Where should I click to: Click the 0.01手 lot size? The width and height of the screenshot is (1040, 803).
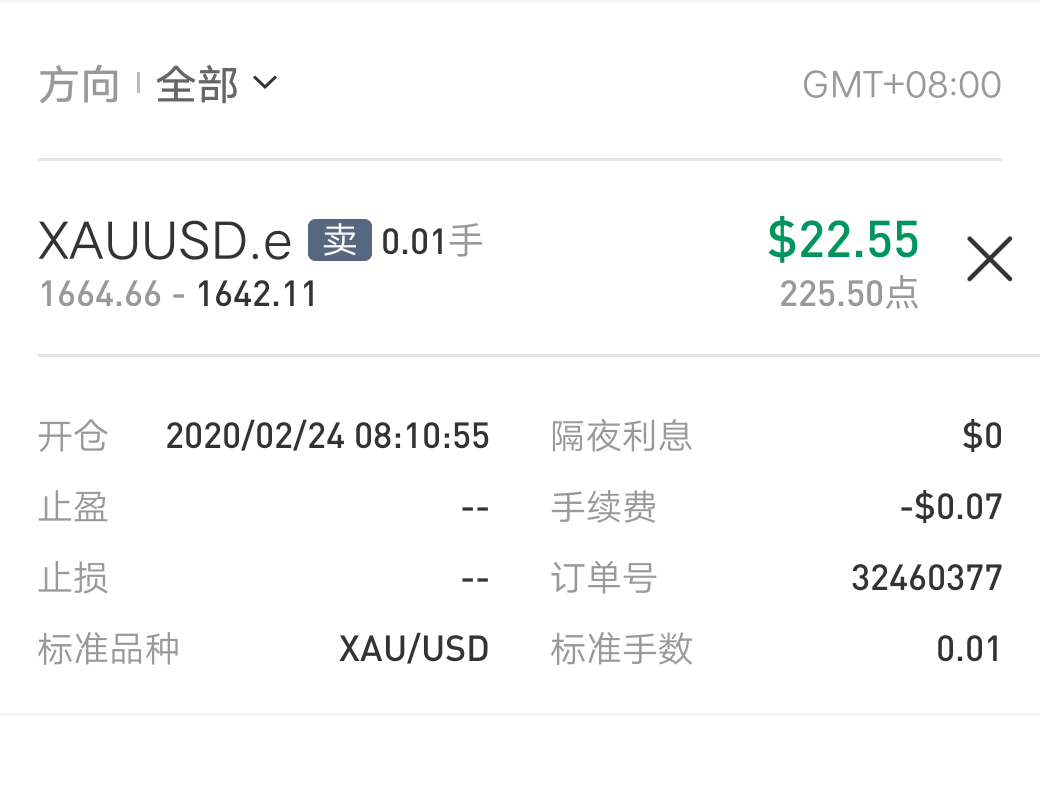pos(432,241)
